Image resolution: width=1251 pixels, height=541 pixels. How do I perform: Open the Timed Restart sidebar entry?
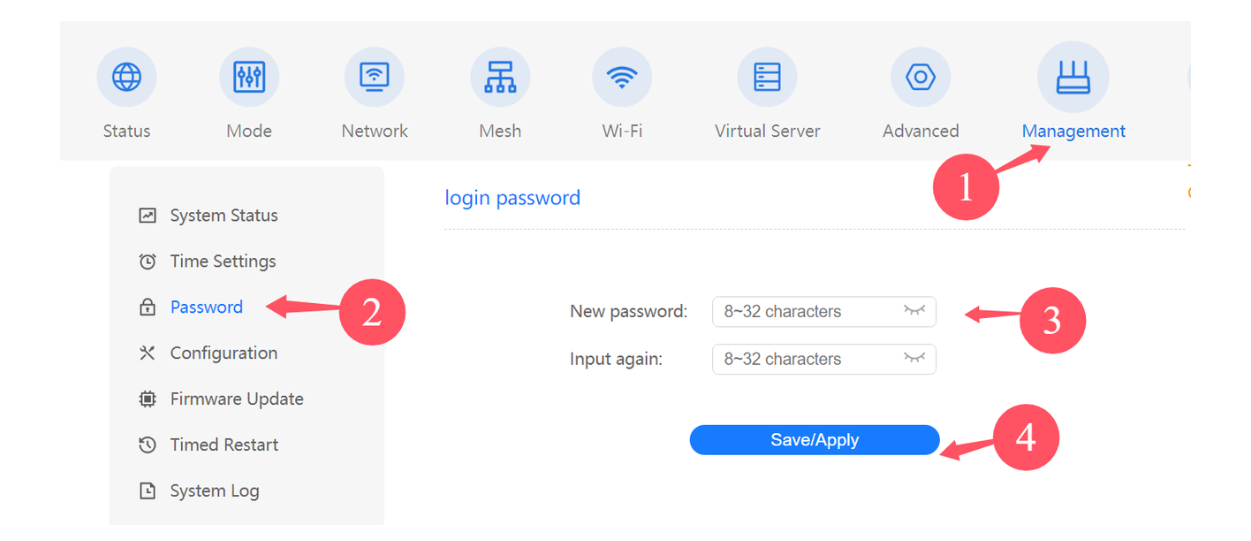208,445
